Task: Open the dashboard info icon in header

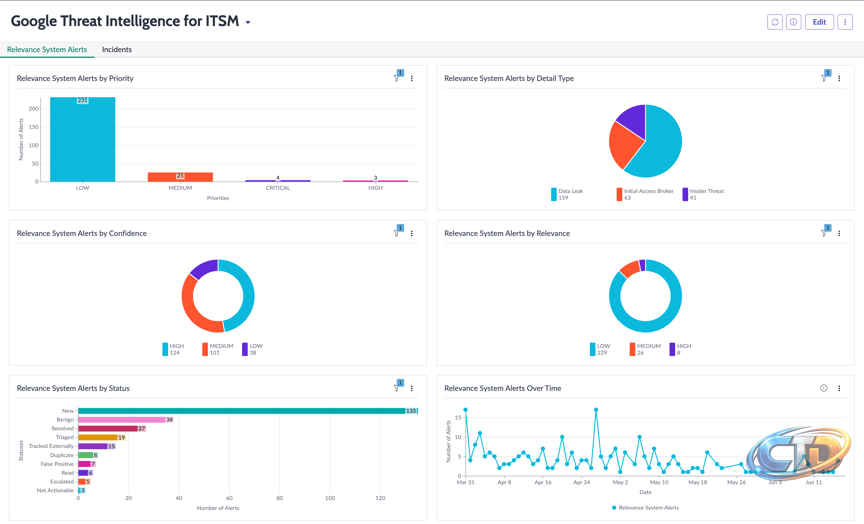Action: click(793, 22)
